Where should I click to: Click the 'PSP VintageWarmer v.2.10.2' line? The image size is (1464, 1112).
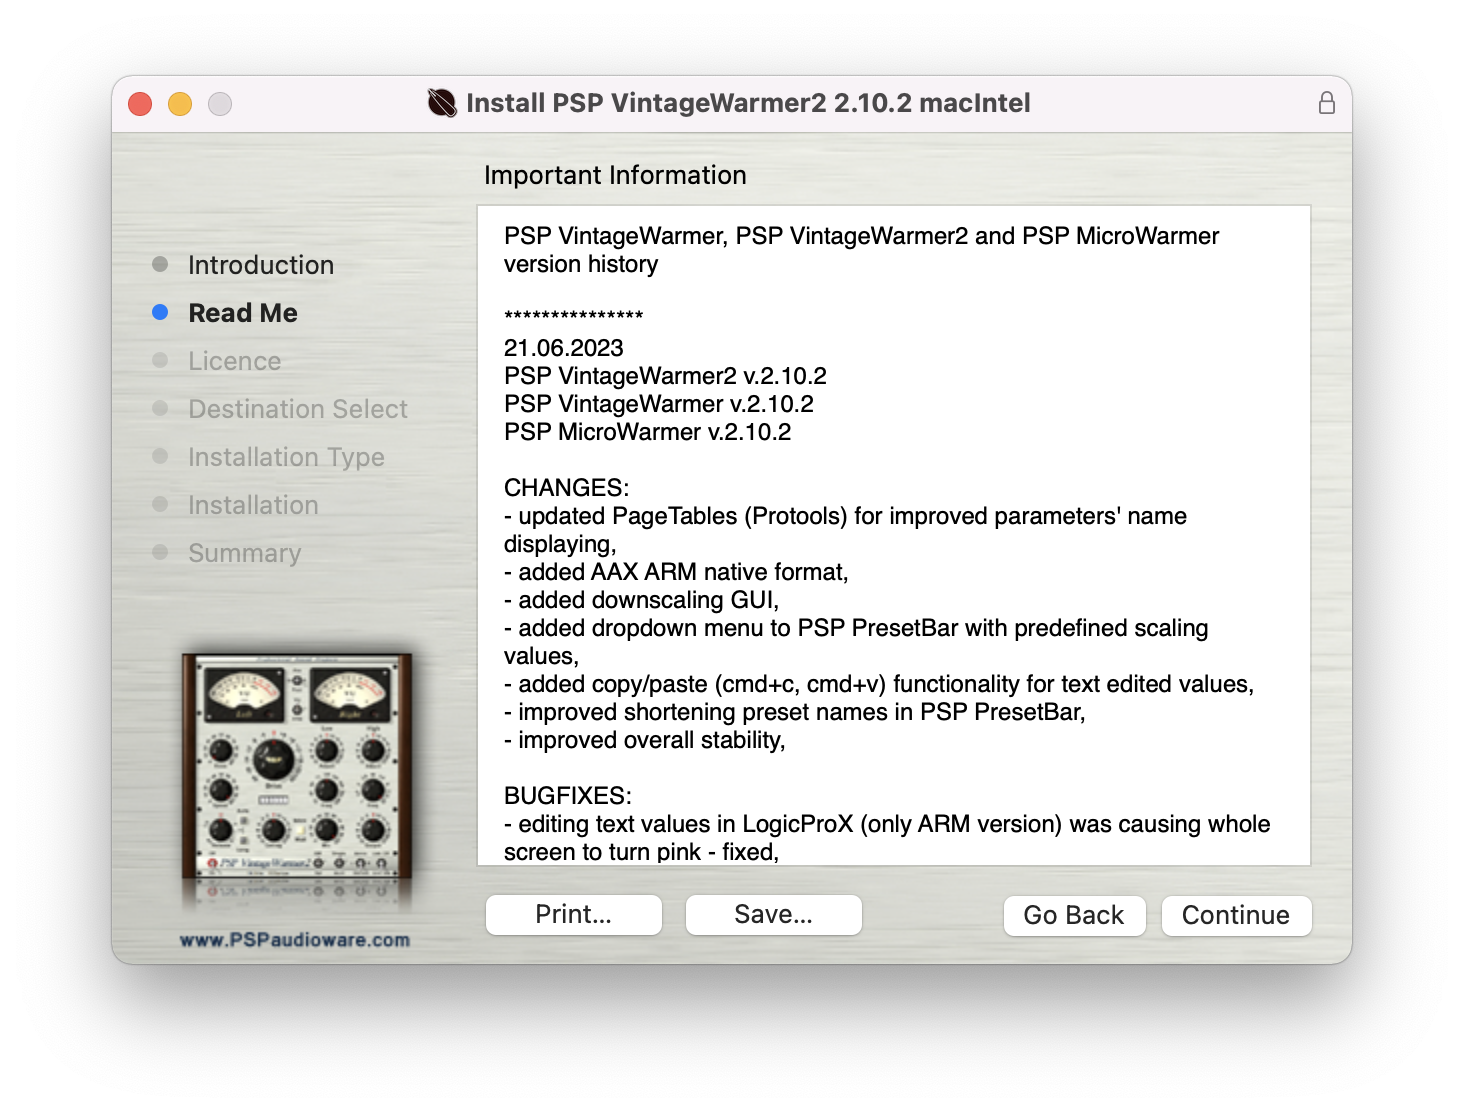click(x=659, y=404)
